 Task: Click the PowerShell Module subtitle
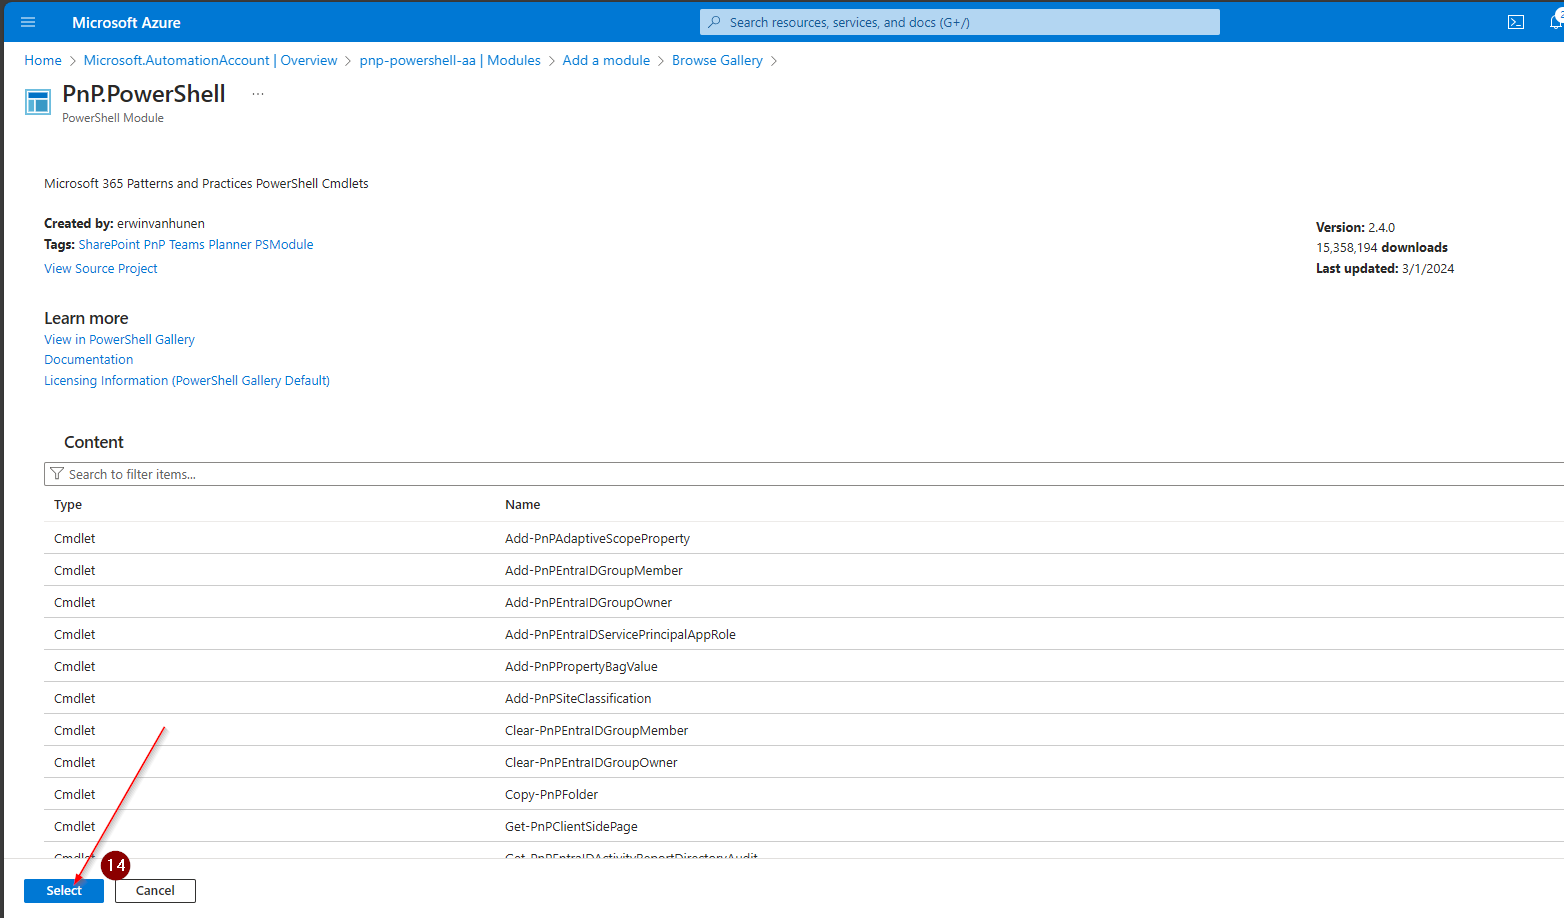point(113,118)
